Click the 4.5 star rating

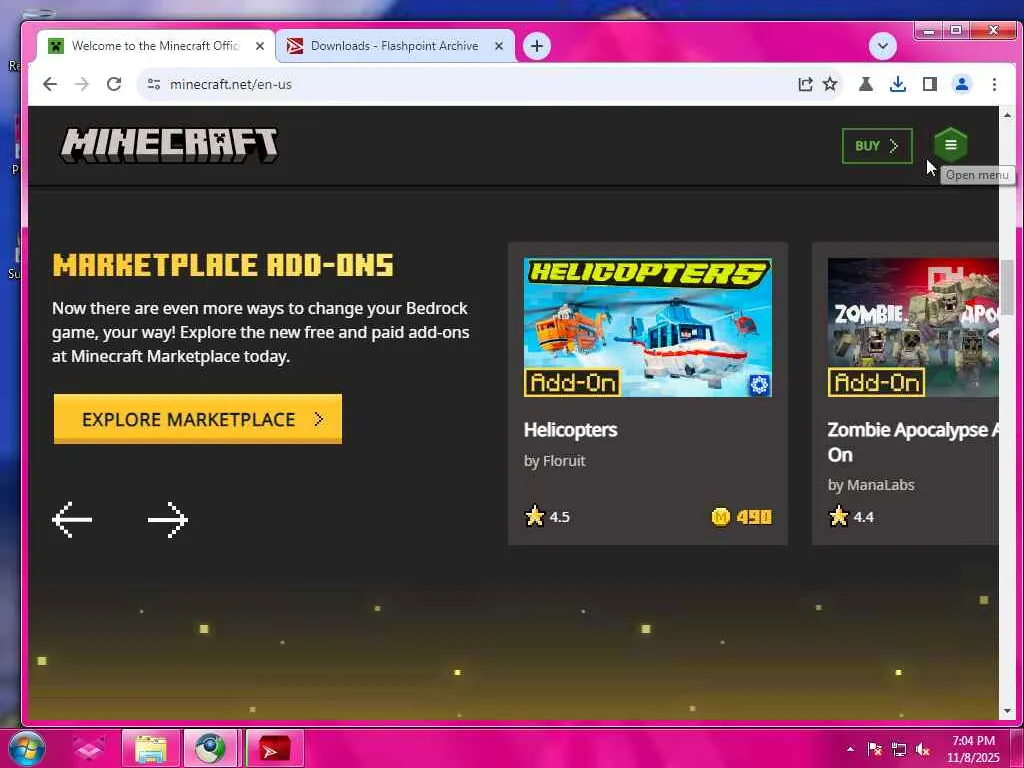(x=547, y=517)
